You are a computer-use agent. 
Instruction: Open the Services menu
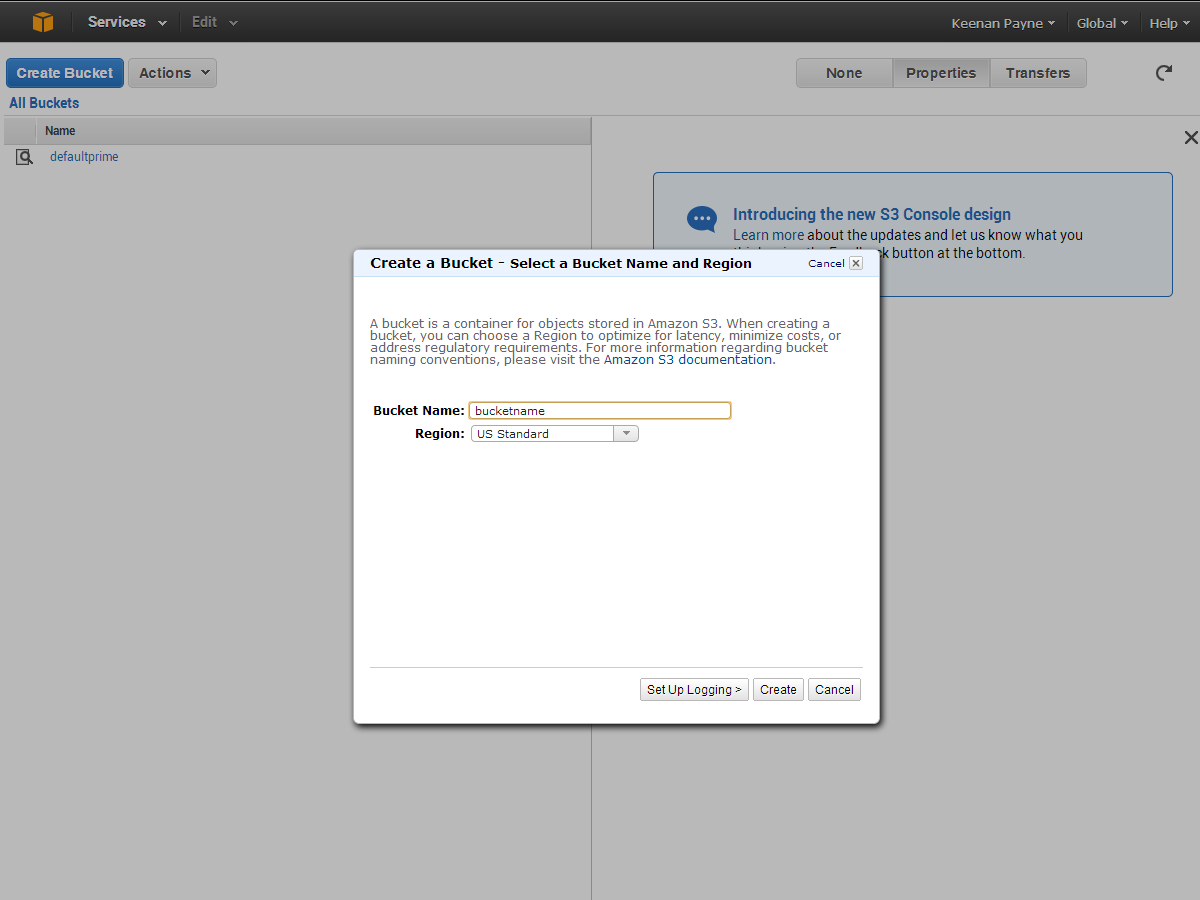127,22
